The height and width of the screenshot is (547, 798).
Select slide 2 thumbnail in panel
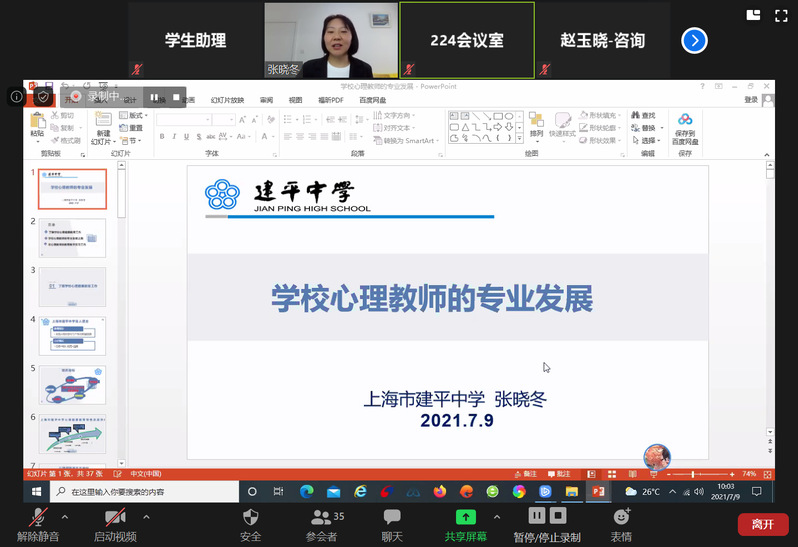[x=72, y=235]
